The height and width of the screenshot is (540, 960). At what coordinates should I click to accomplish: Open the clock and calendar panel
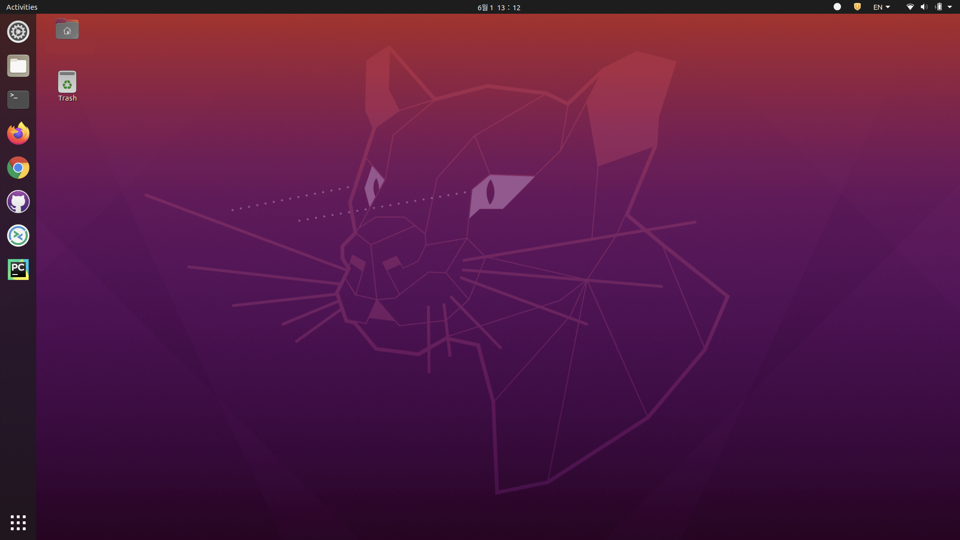(x=498, y=7)
